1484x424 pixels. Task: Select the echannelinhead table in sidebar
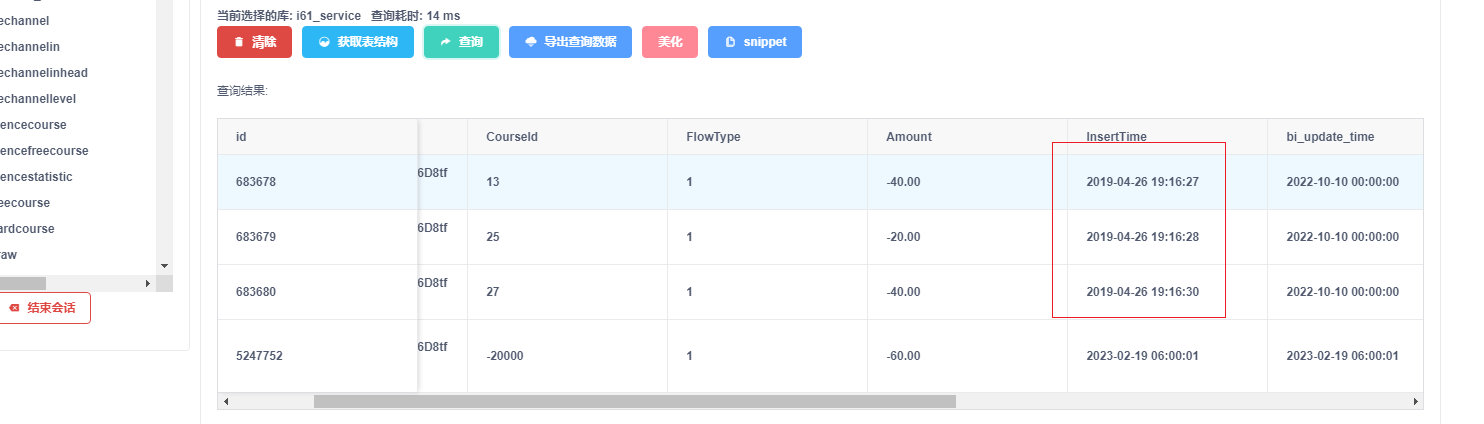coord(43,73)
